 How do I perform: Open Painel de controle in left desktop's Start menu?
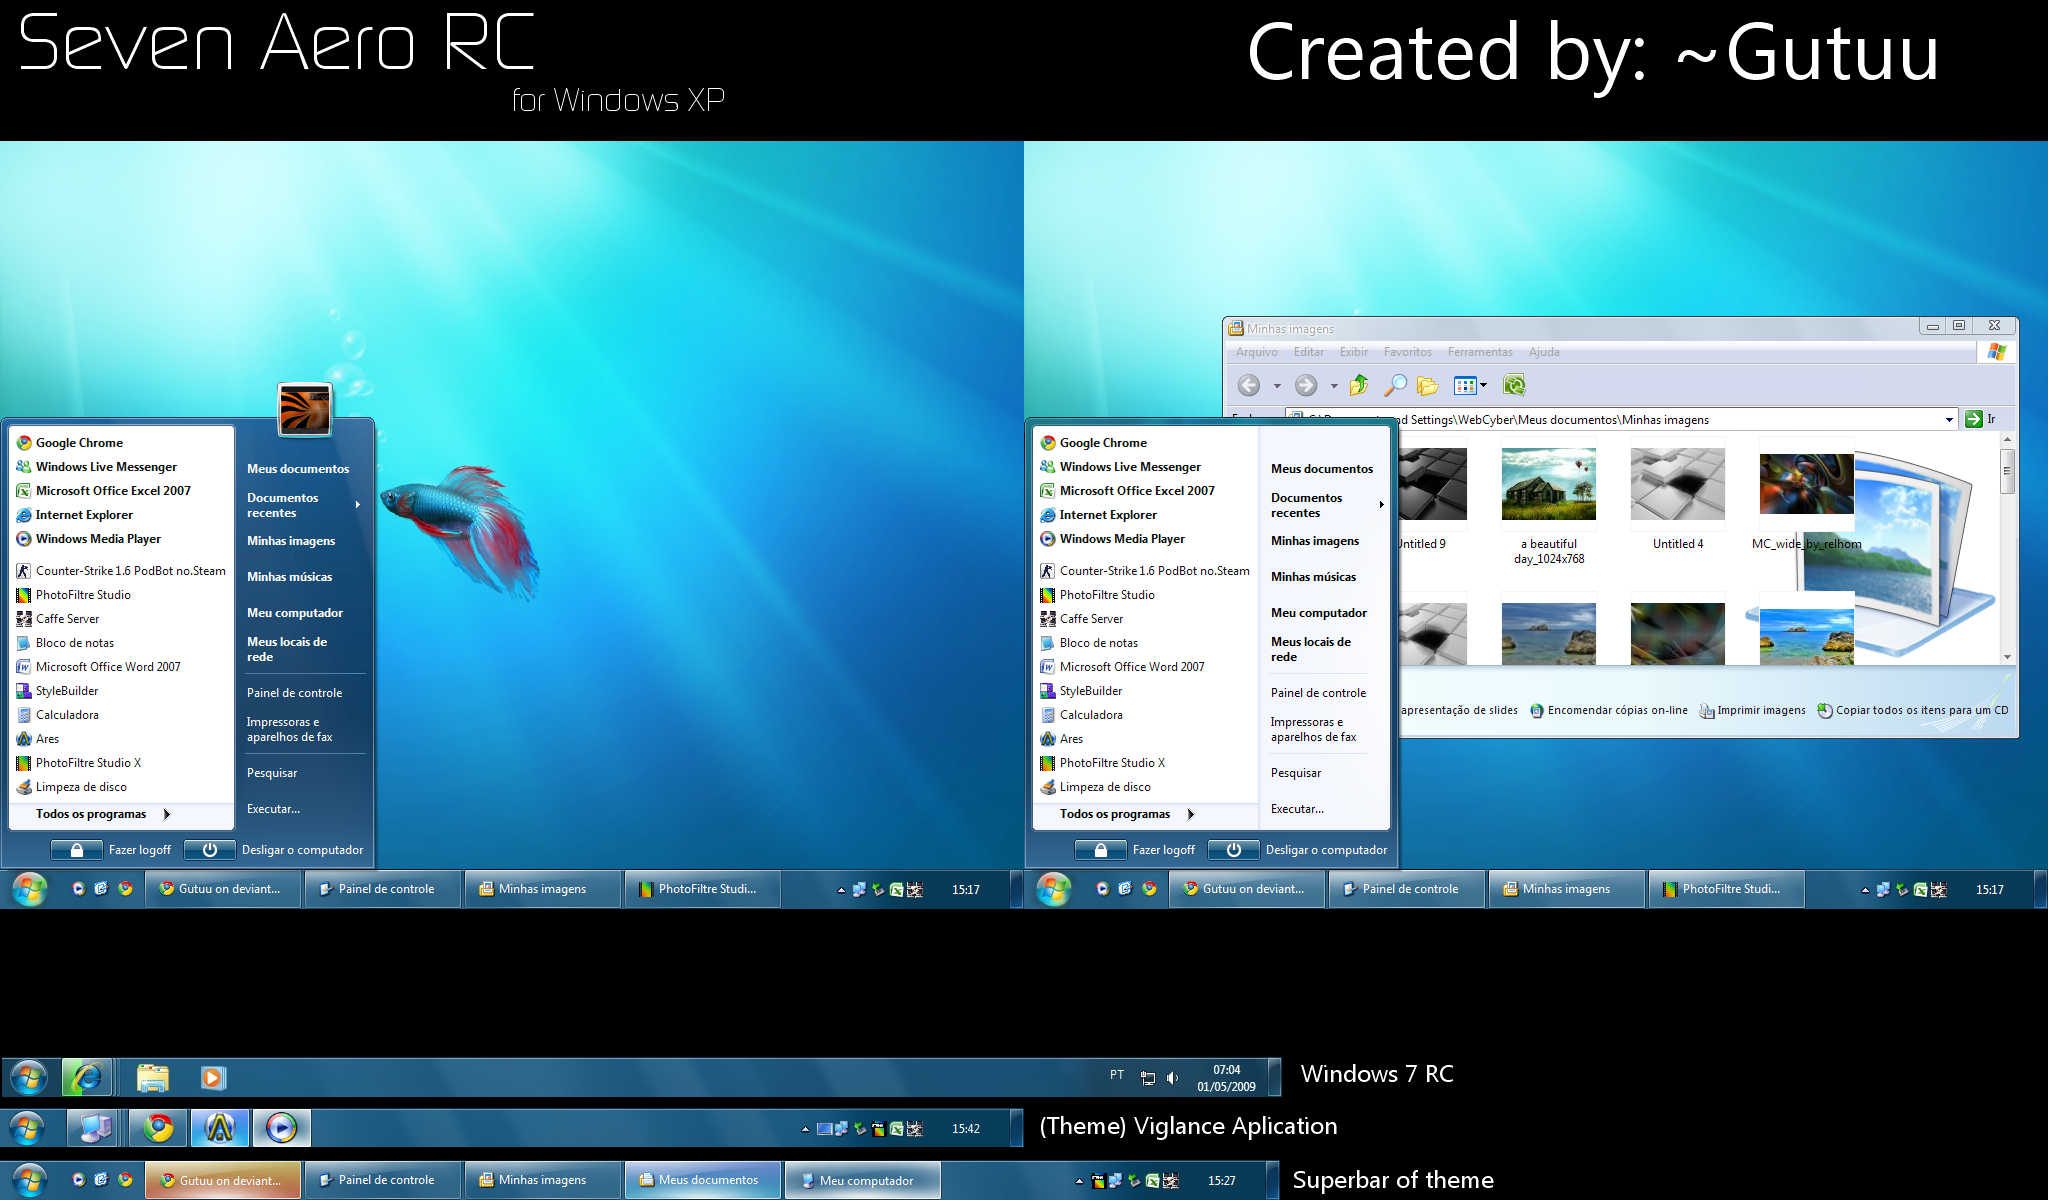[x=295, y=693]
